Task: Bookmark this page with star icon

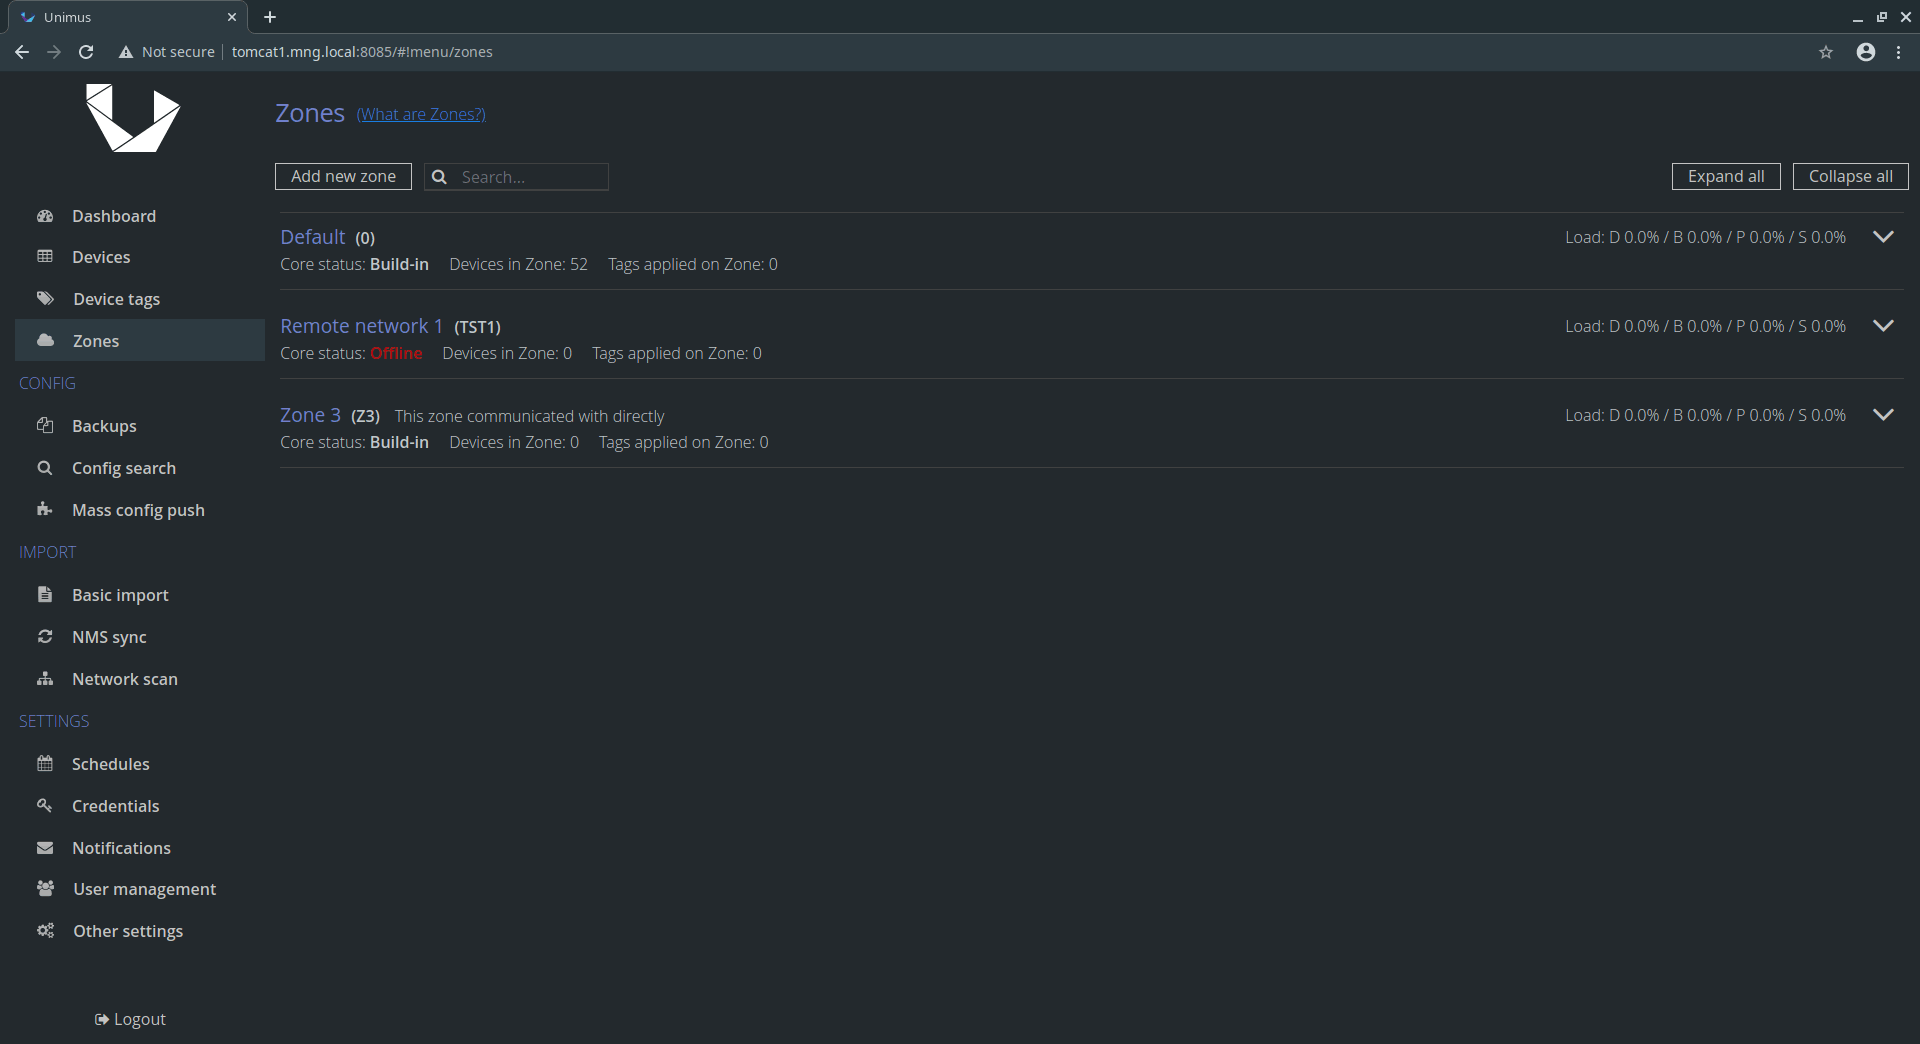Action: tap(1826, 52)
